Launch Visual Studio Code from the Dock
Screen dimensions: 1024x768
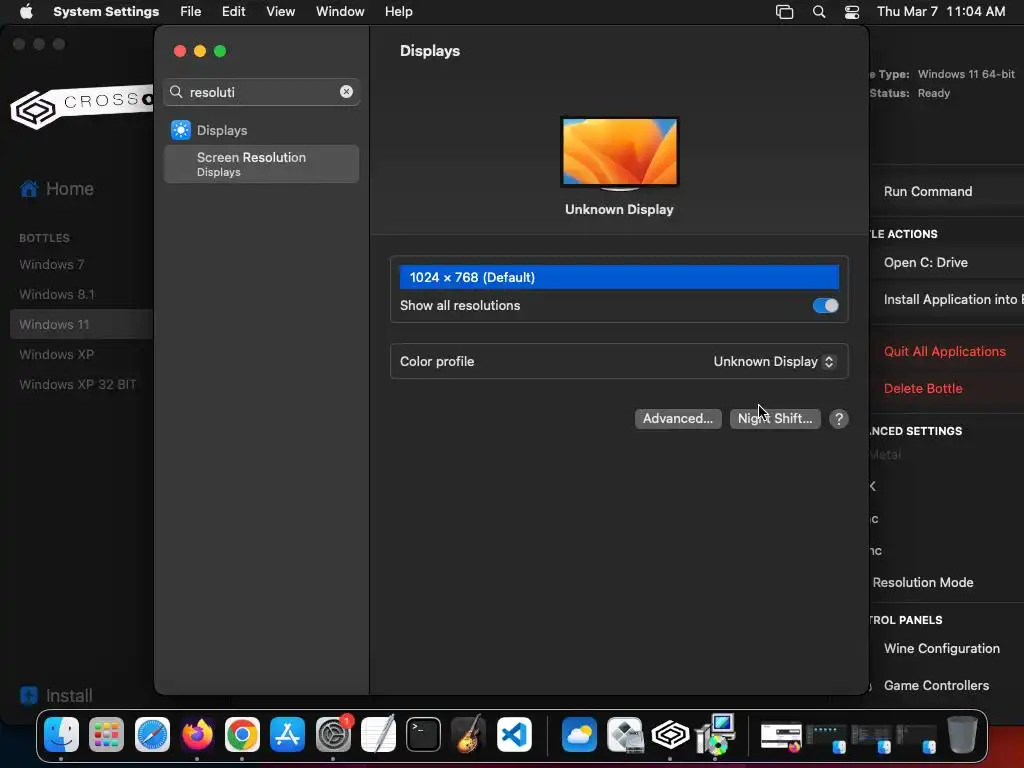(514, 735)
